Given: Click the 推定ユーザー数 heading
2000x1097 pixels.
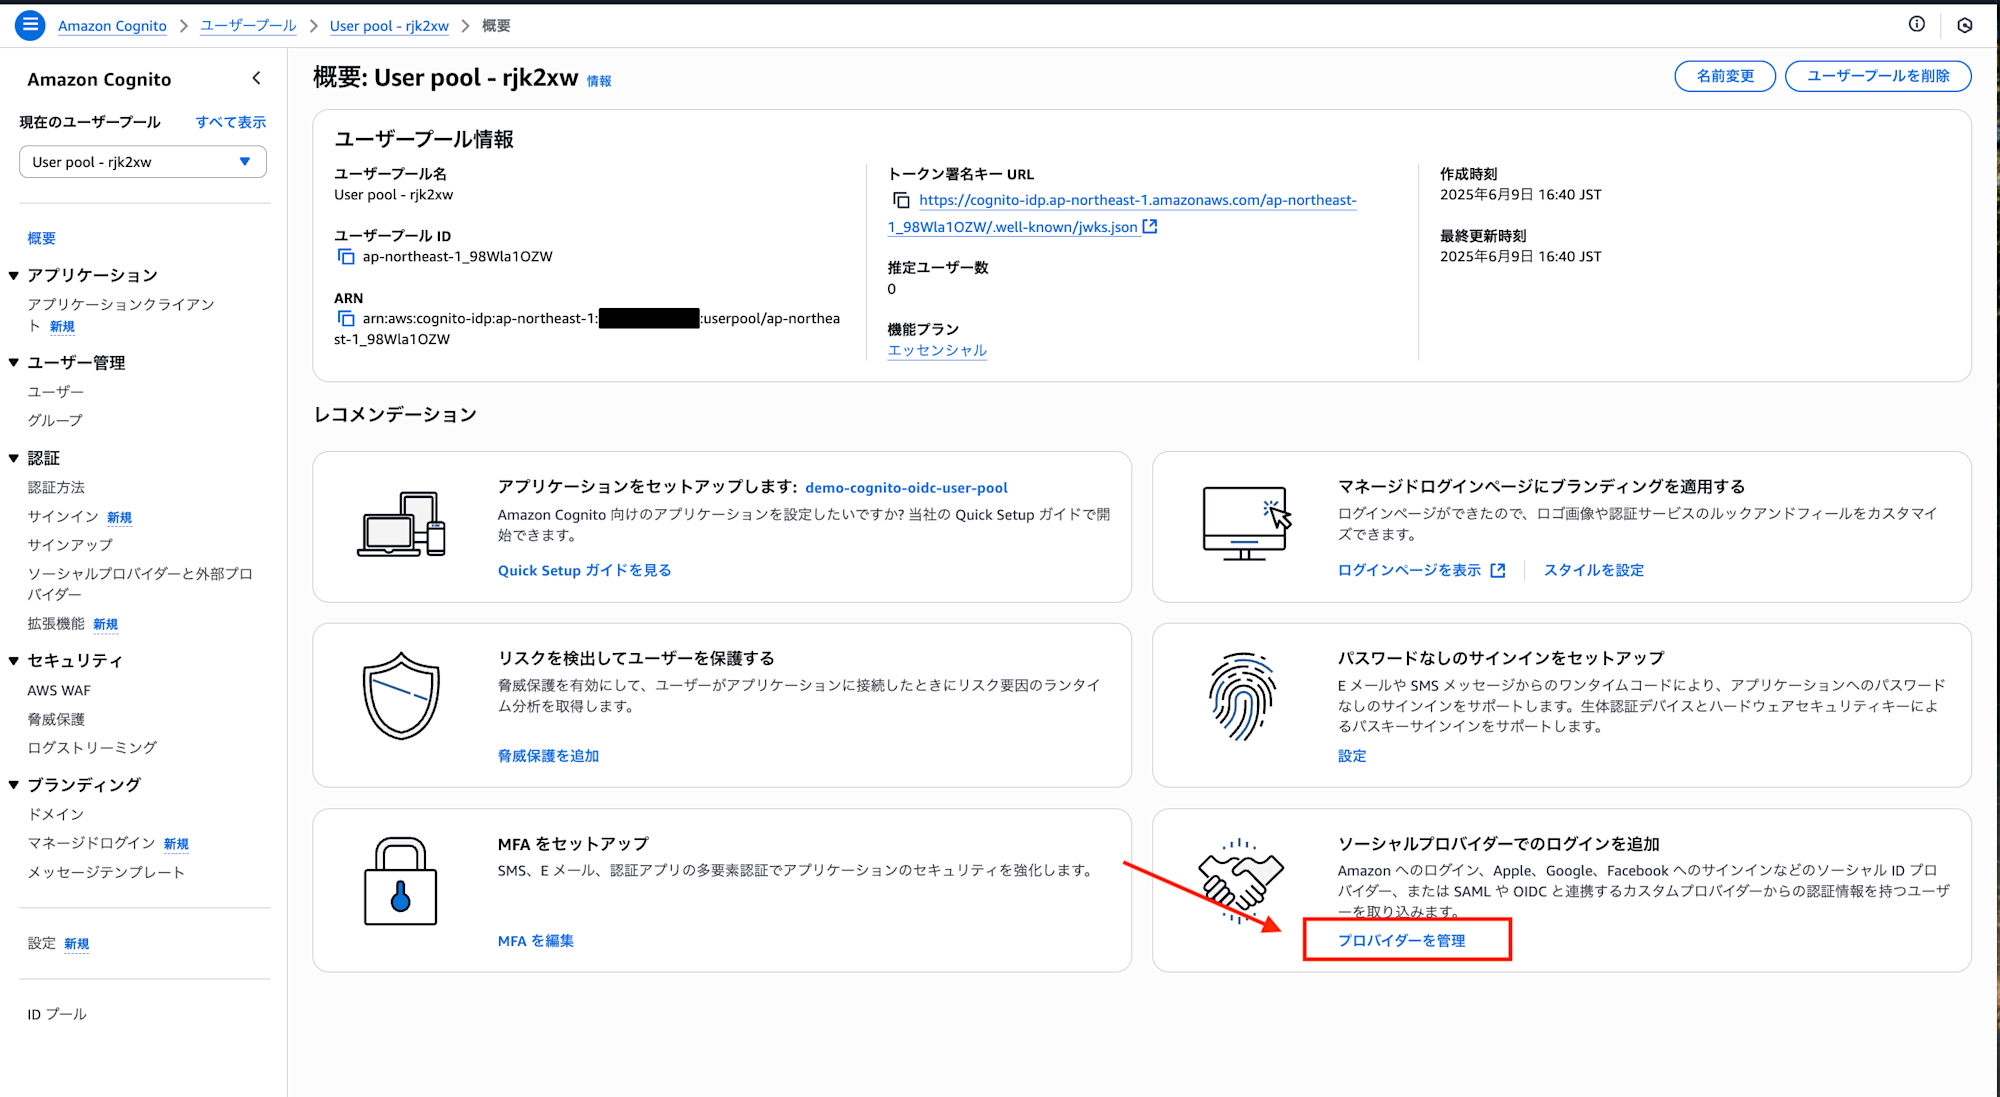Looking at the screenshot, I should pos(938,268).
